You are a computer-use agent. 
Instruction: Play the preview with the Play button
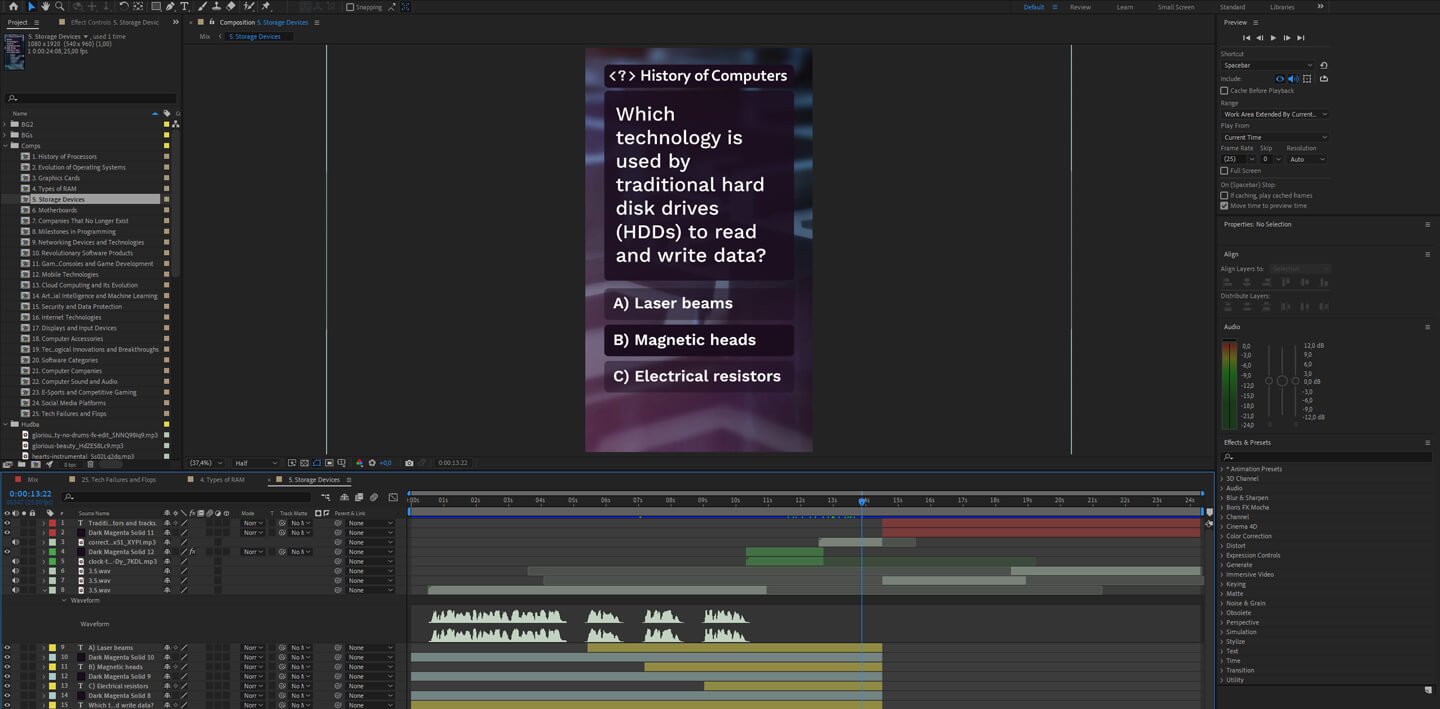[x=1273, y=38]
